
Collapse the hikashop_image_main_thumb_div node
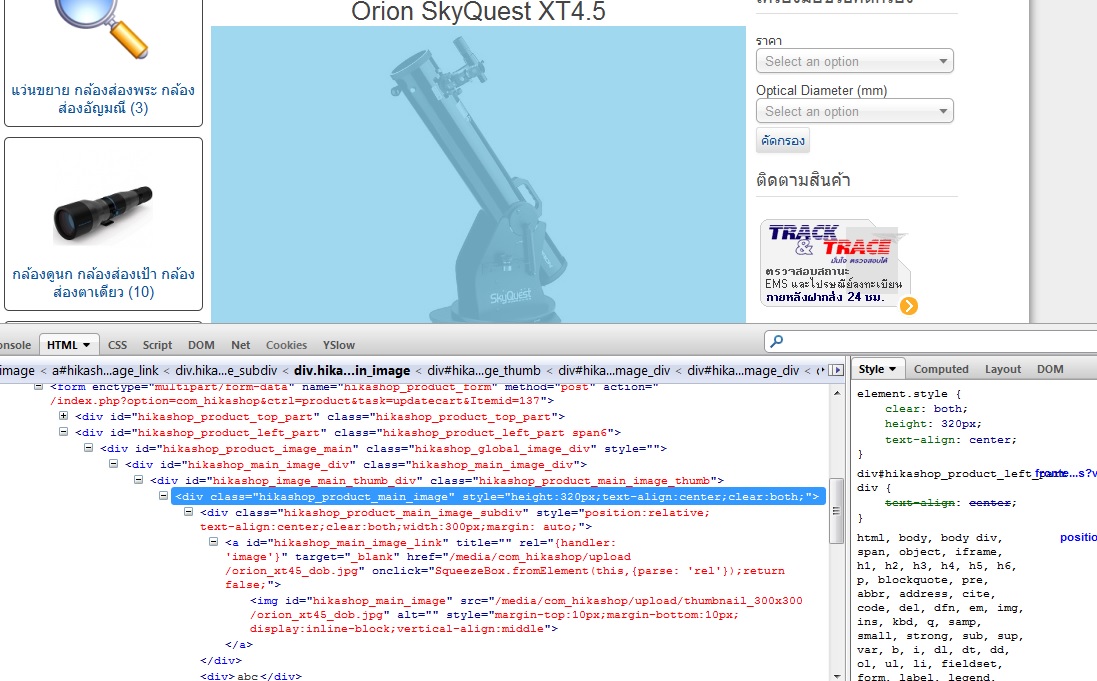139,480
